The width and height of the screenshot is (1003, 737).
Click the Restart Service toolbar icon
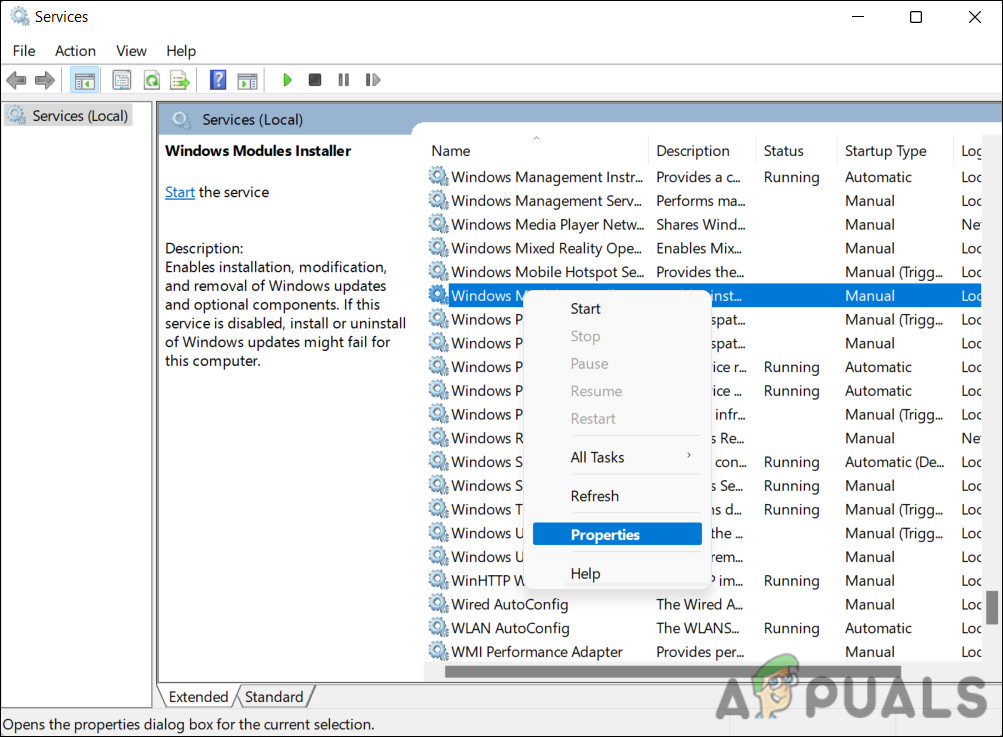[x=372, y=80]
